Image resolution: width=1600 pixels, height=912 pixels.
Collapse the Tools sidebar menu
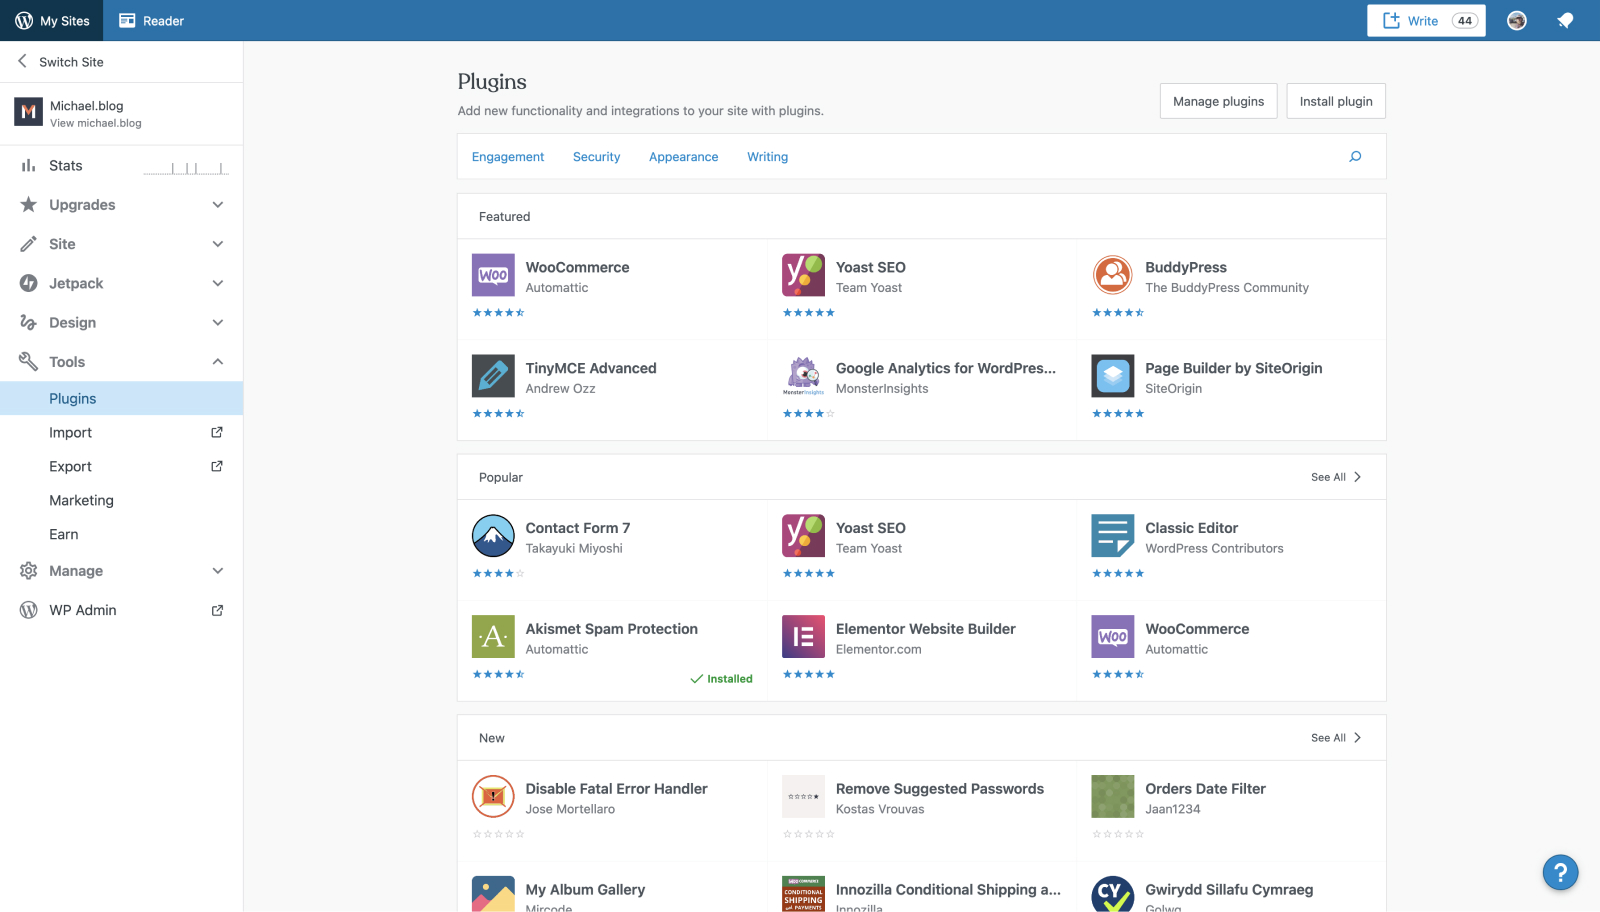coord(121,361)
